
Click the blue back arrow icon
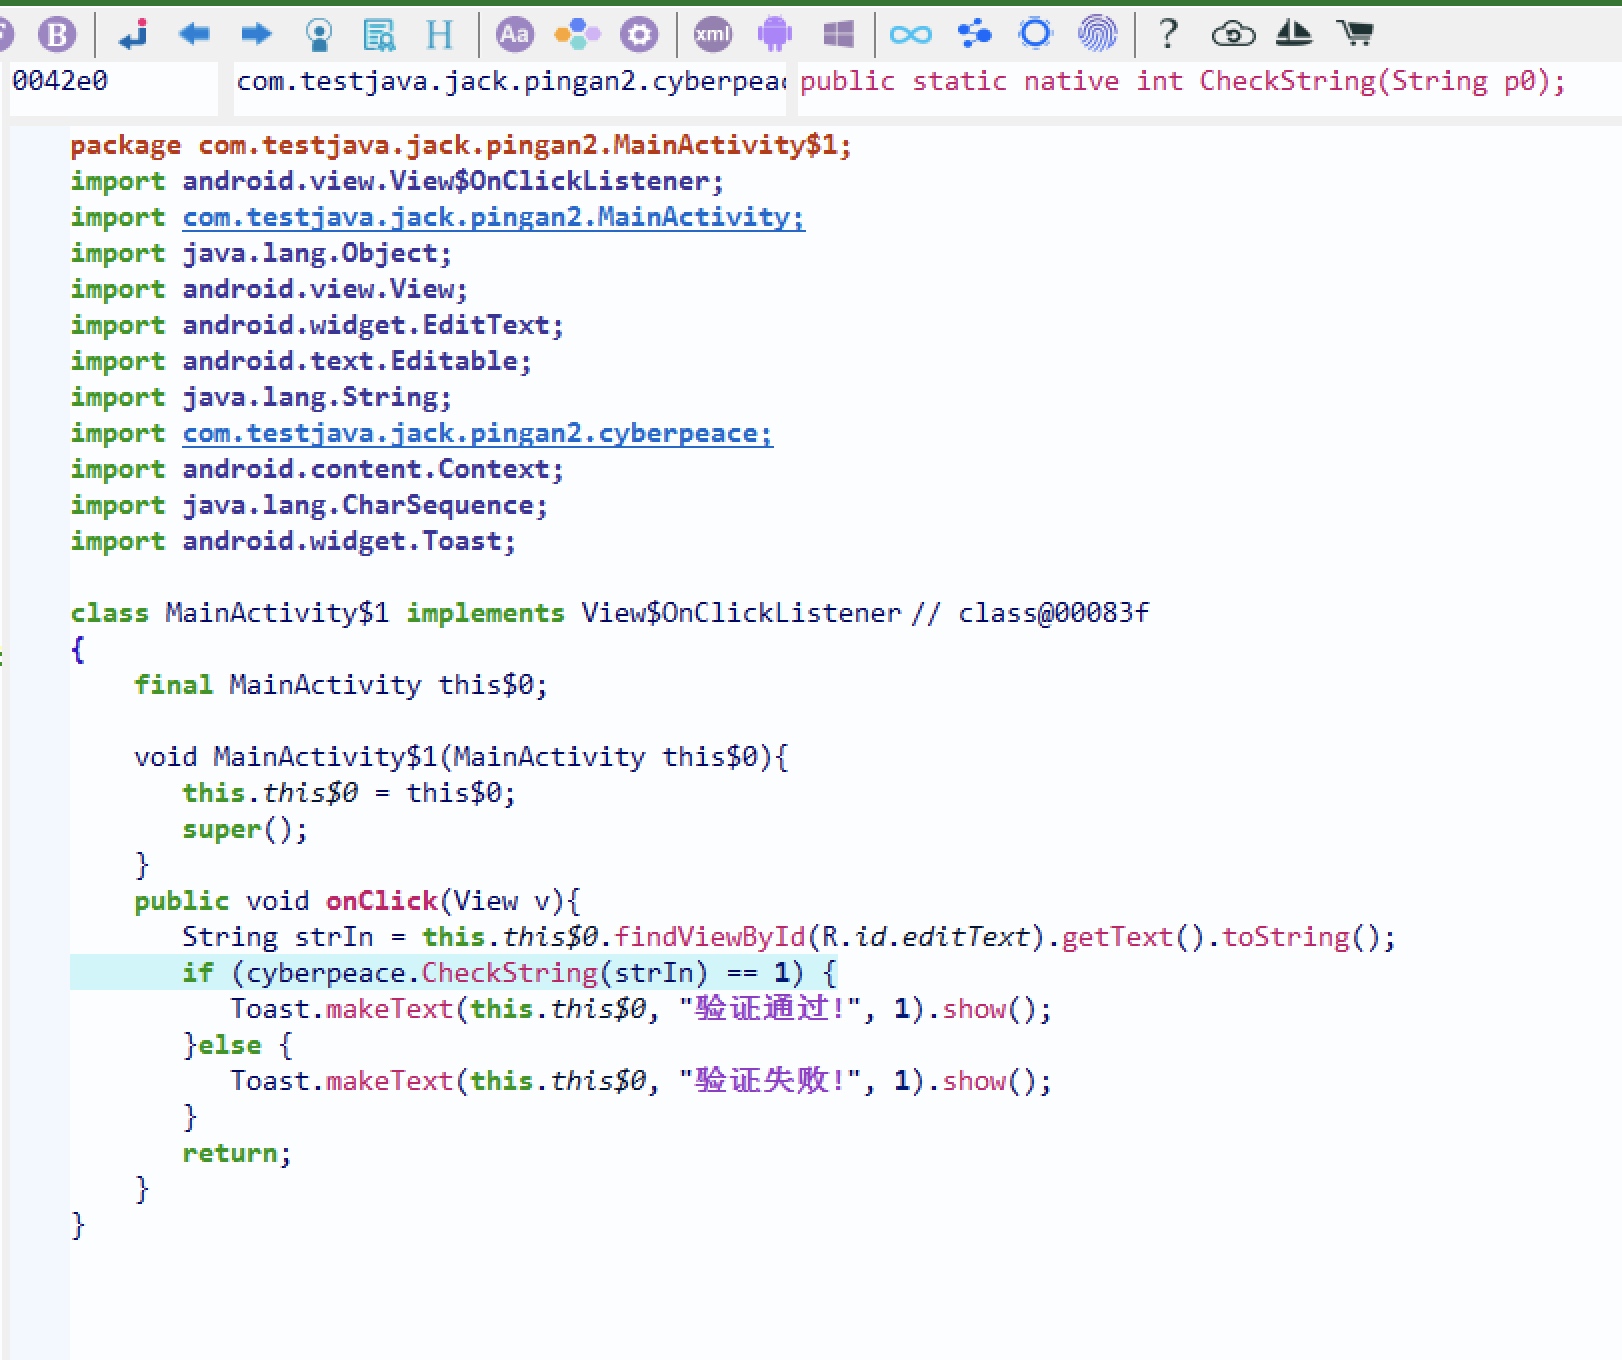[x=194, y=35]
